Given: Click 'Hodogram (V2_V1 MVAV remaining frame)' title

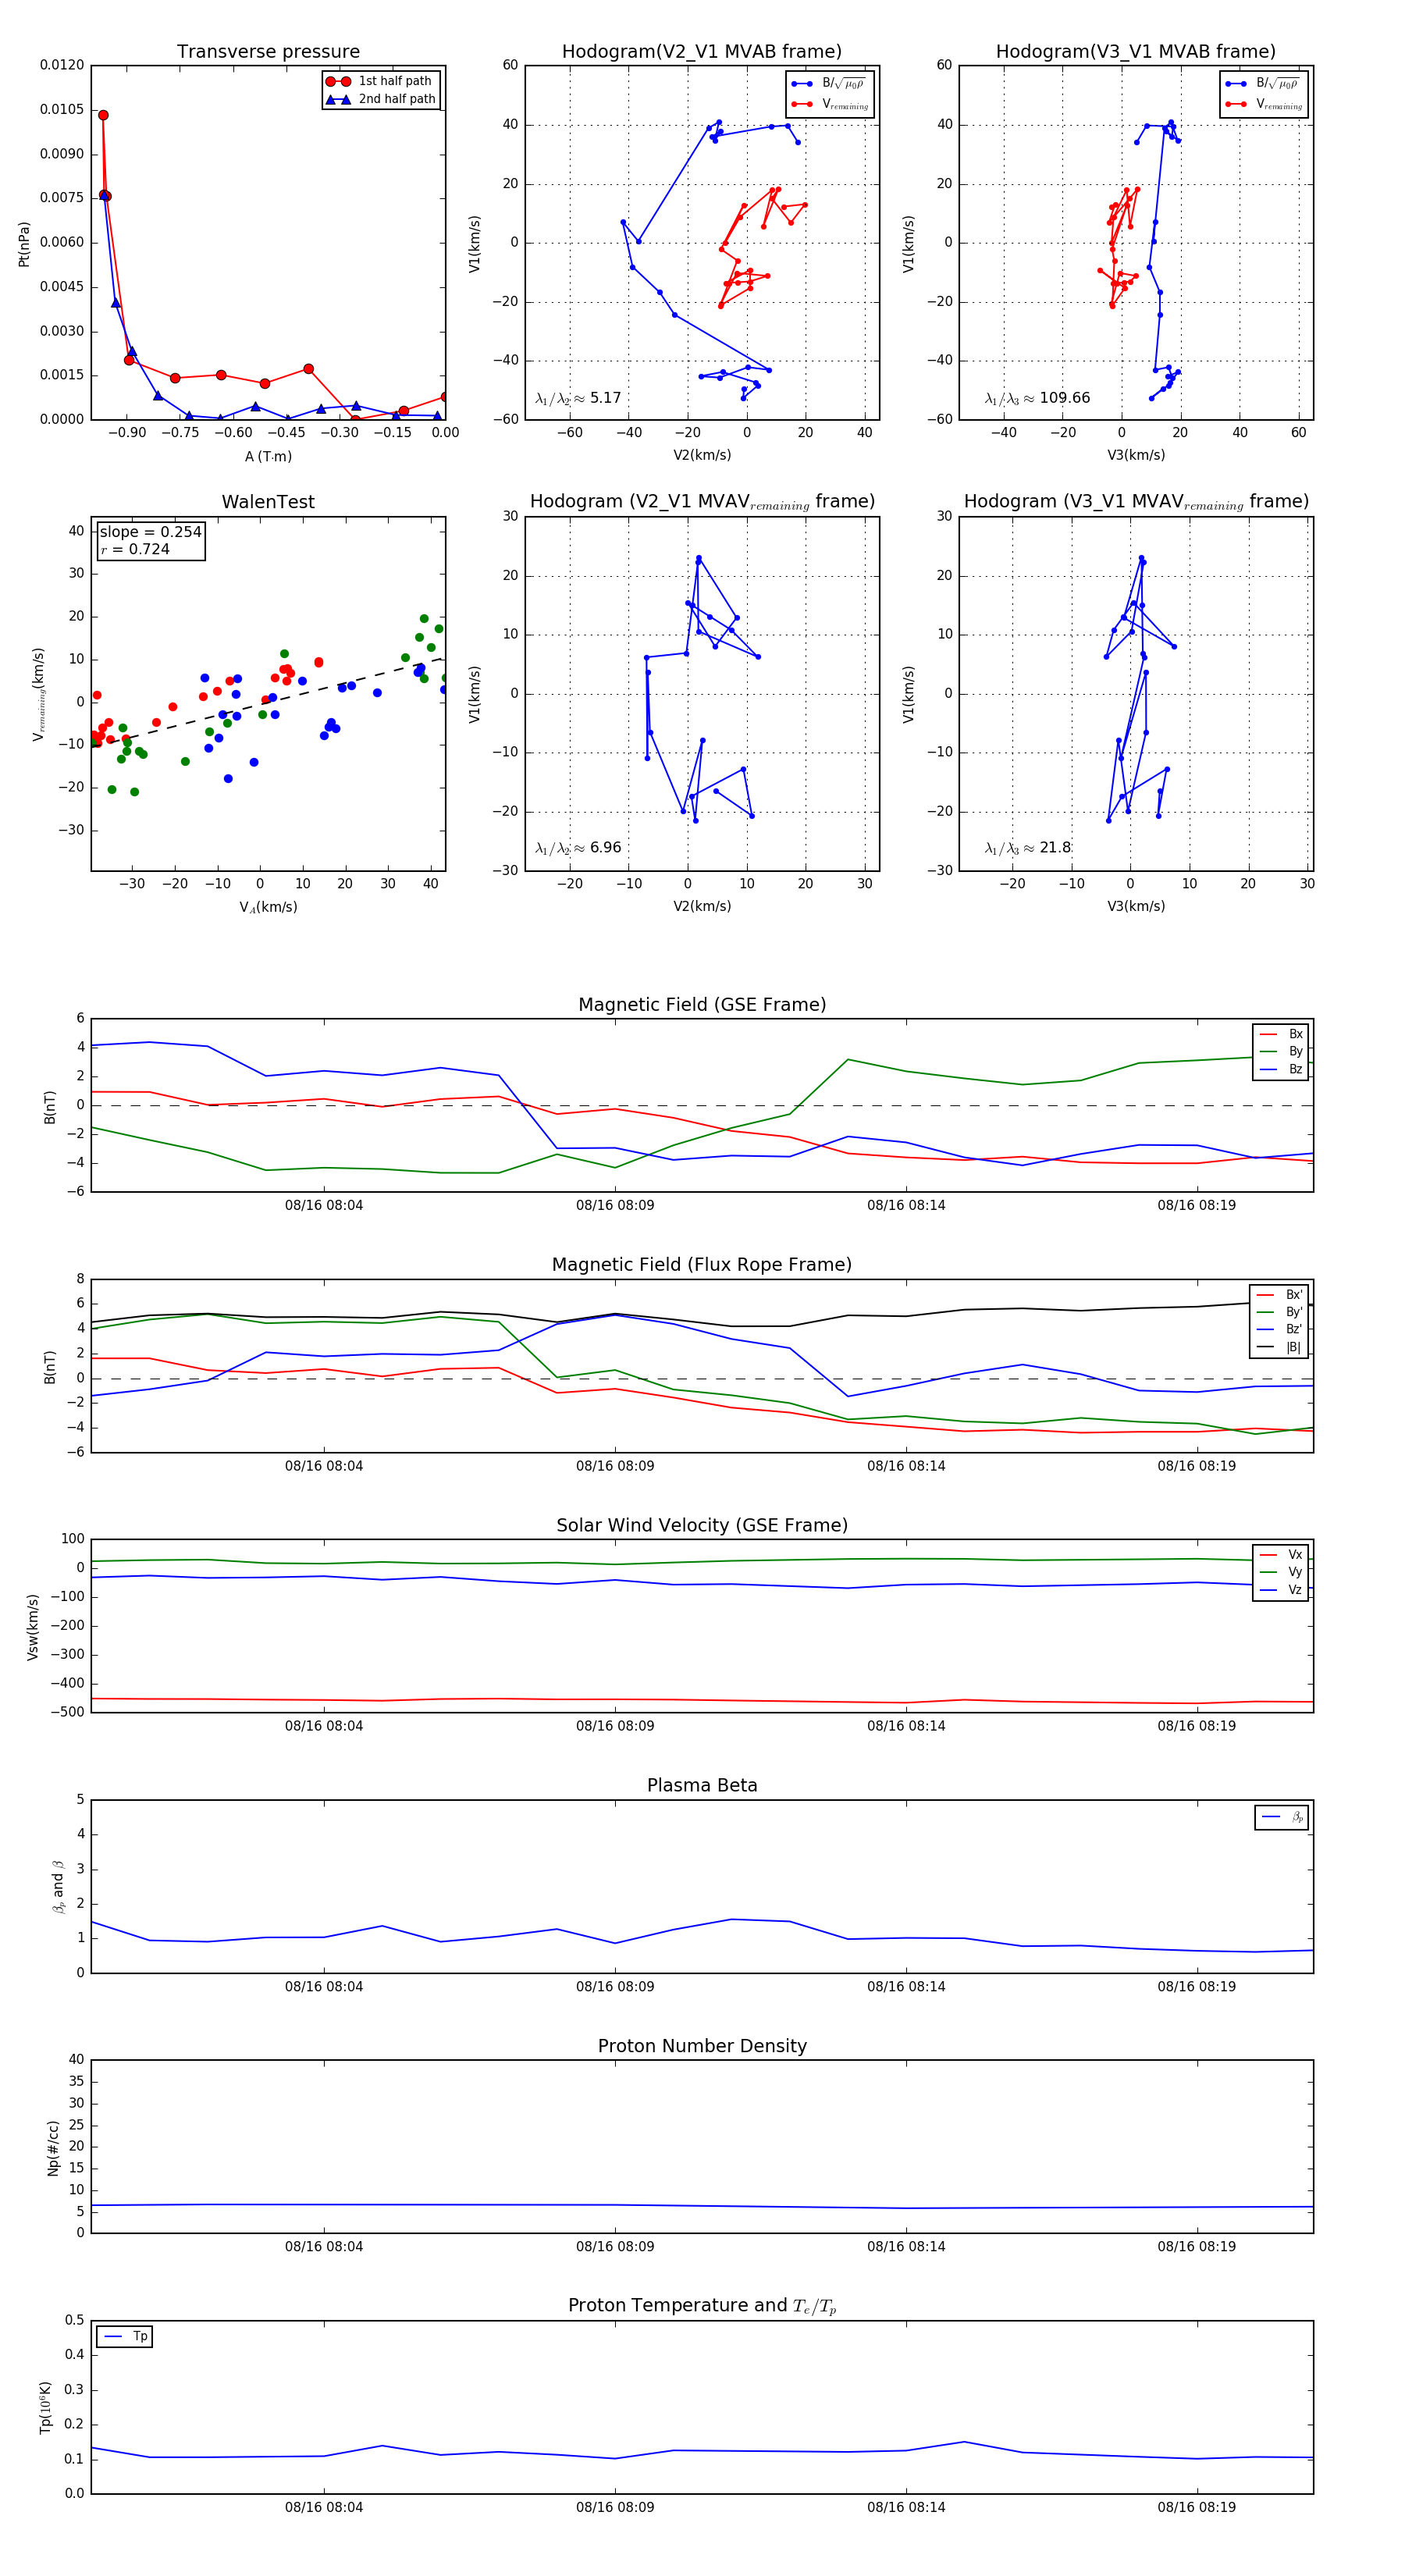Looking at the screenshot, I should pyautogui.click(x=702, y=502).
